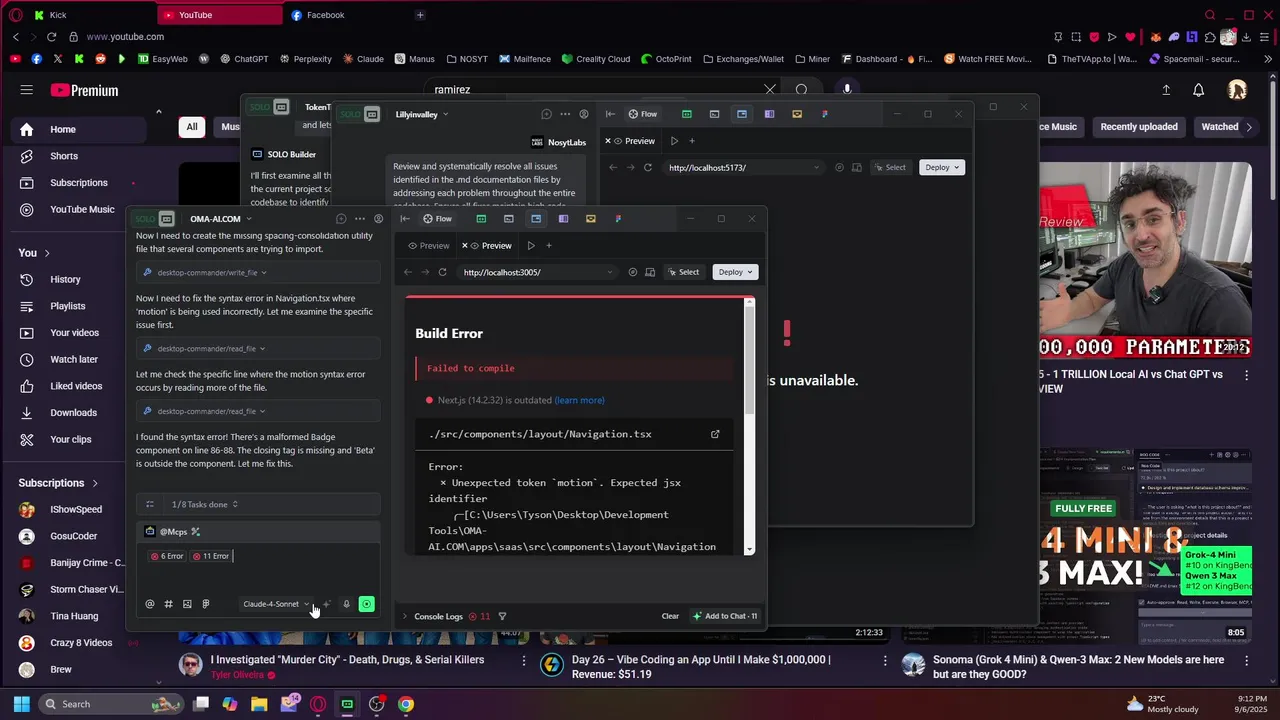Close the active Preview tab in OMA-AI.COM window
This screenshot has width=1280, height=720.
[x=464, y=245]
